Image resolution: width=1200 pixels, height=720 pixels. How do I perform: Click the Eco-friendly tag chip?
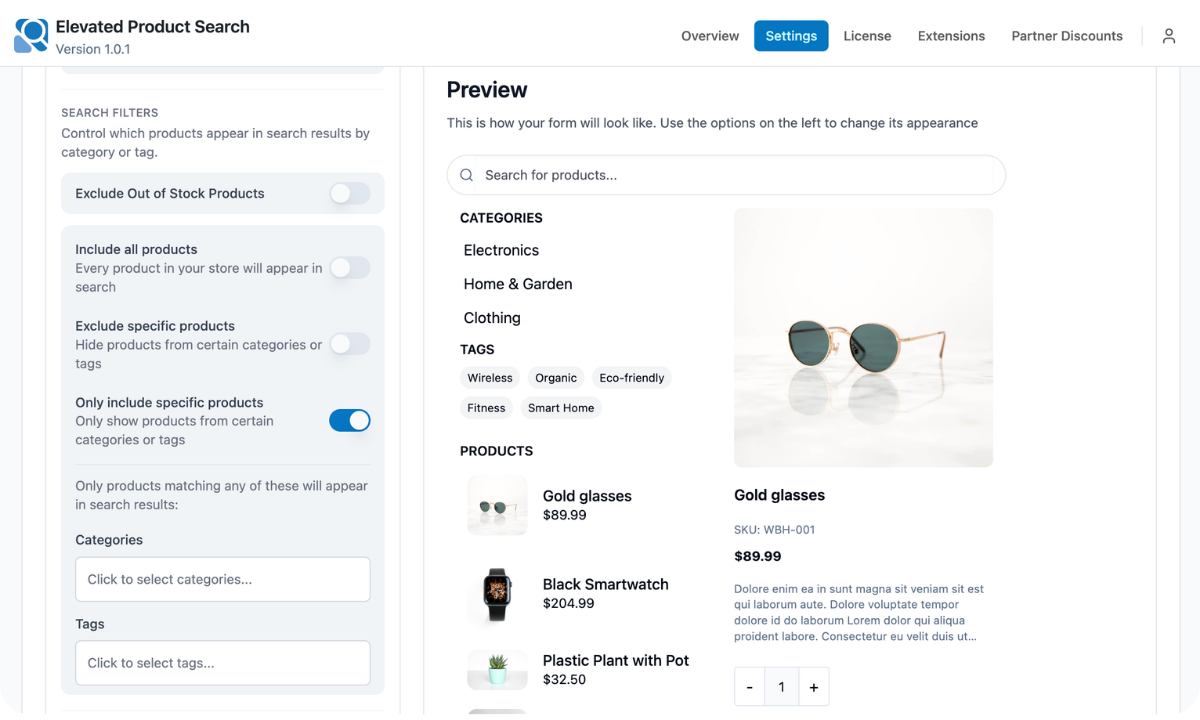632,378
